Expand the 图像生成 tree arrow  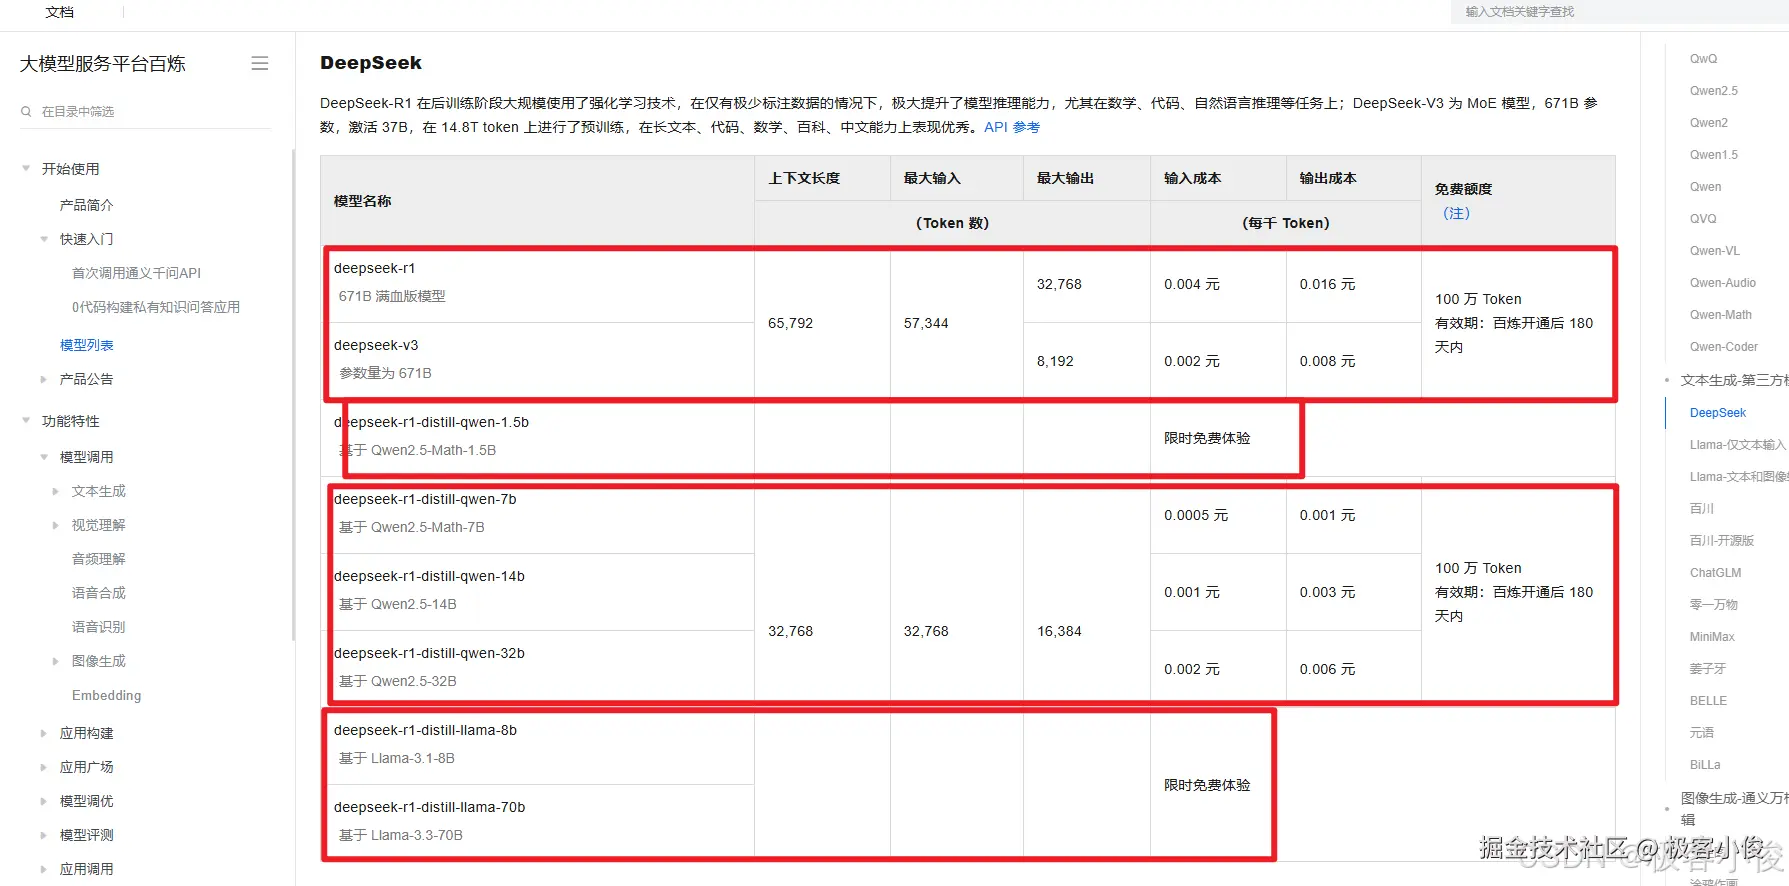coord(56,661)
